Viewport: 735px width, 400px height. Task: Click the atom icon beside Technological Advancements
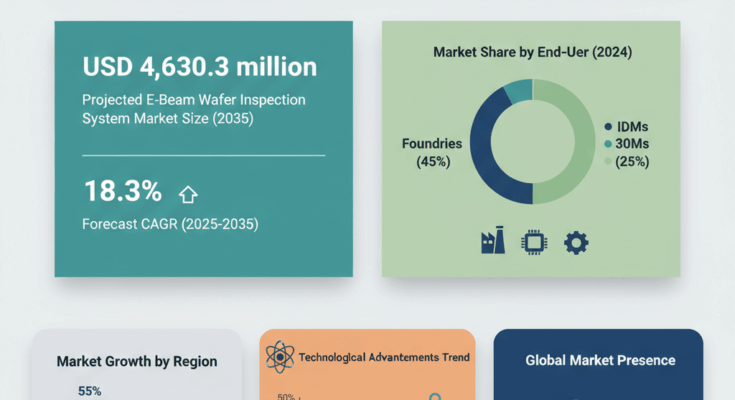281,356
